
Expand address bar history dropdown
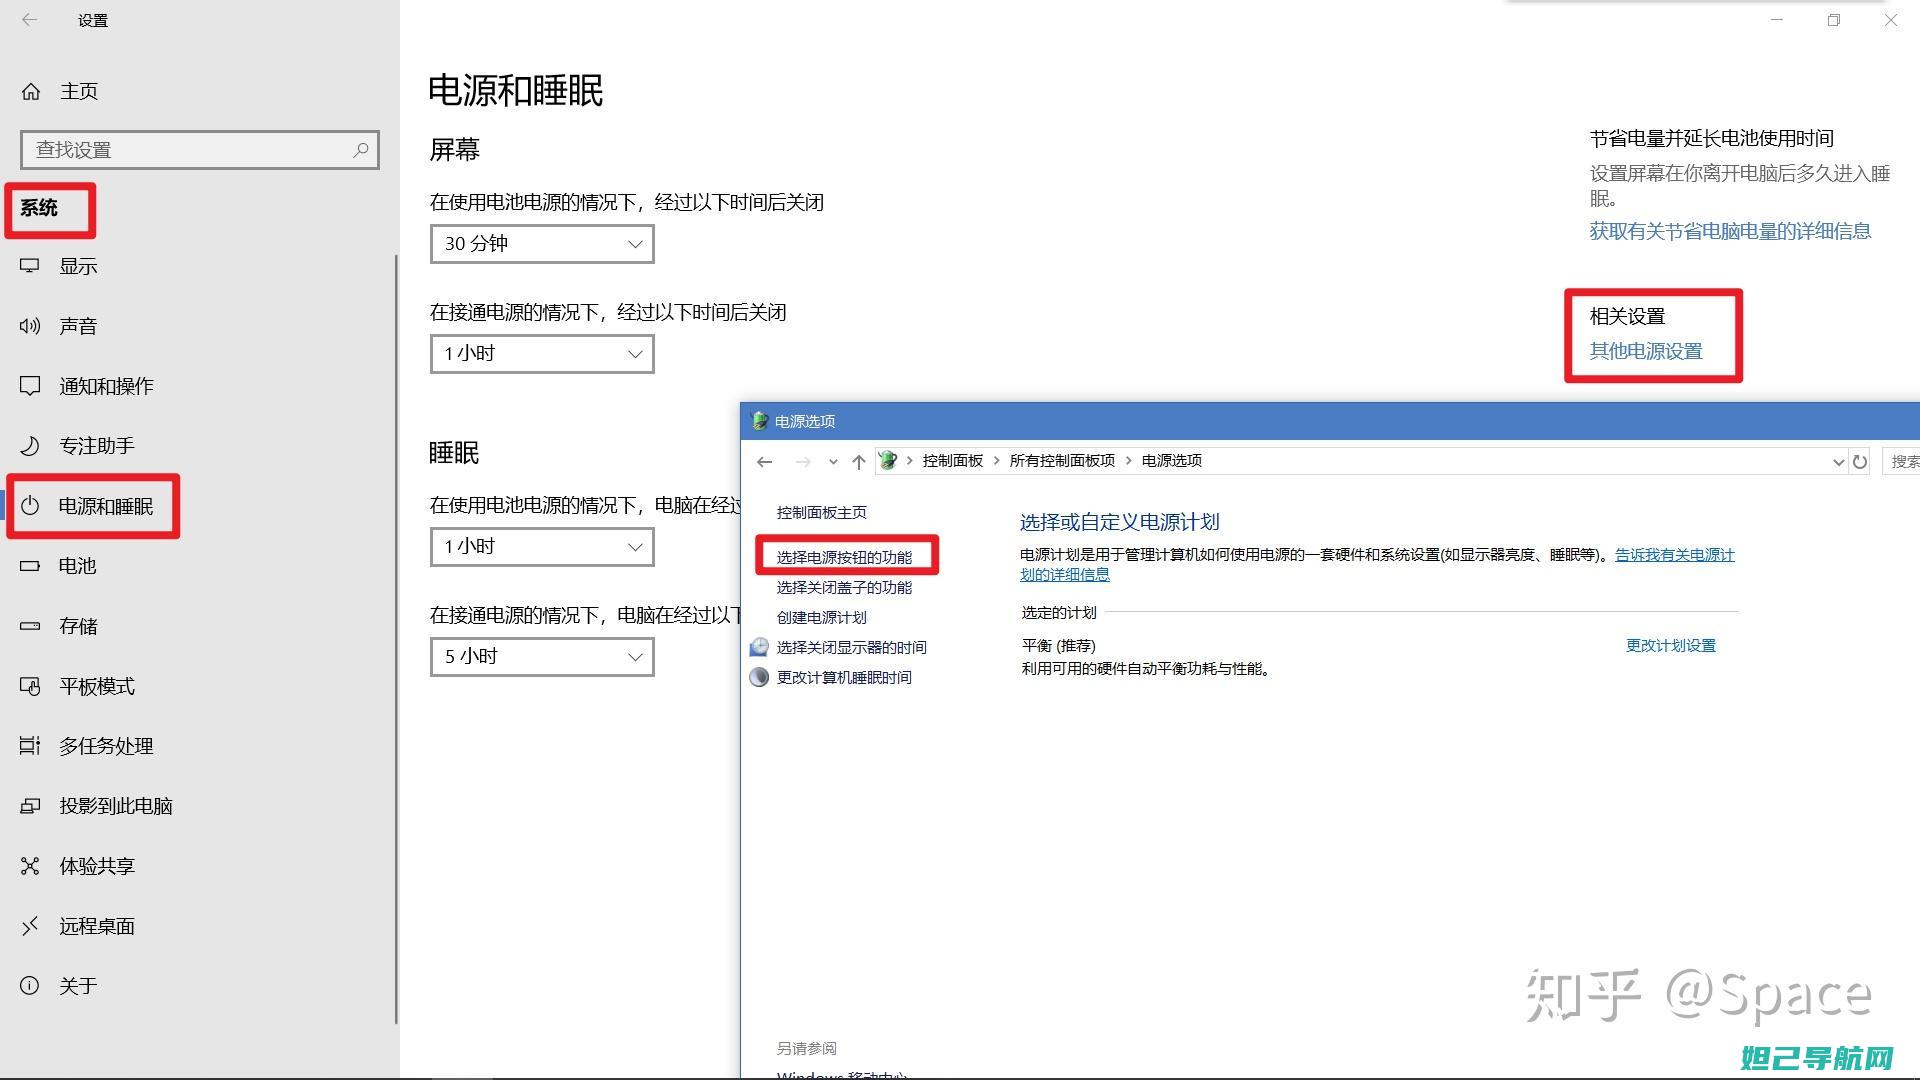(1838, 461)
